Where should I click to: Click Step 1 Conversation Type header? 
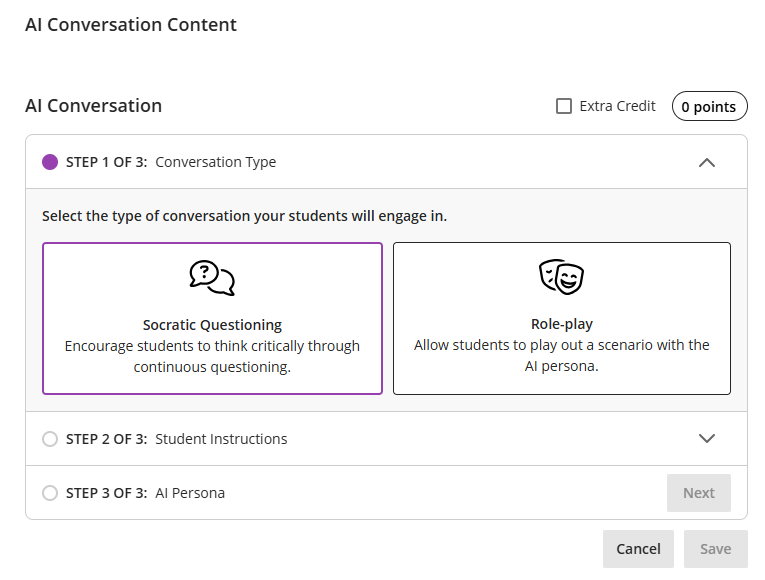[215, 162]
